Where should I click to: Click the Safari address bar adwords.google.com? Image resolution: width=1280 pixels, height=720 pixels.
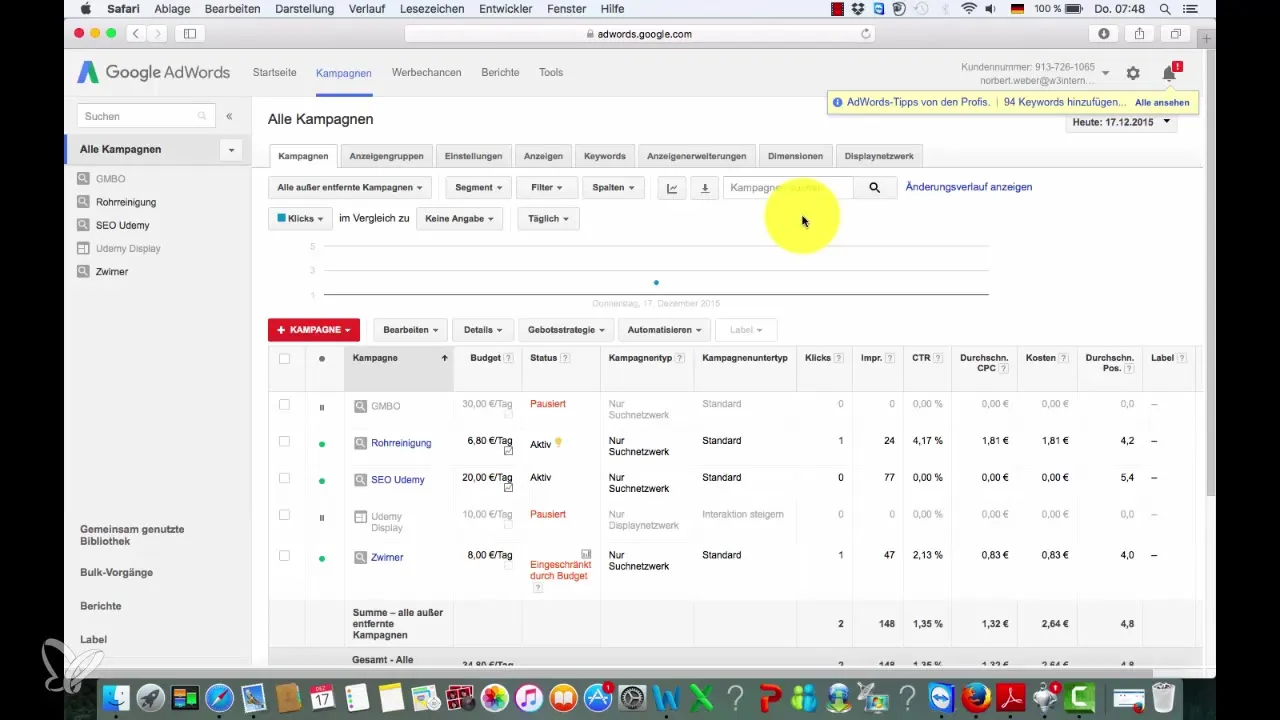(x=640, y=34)
